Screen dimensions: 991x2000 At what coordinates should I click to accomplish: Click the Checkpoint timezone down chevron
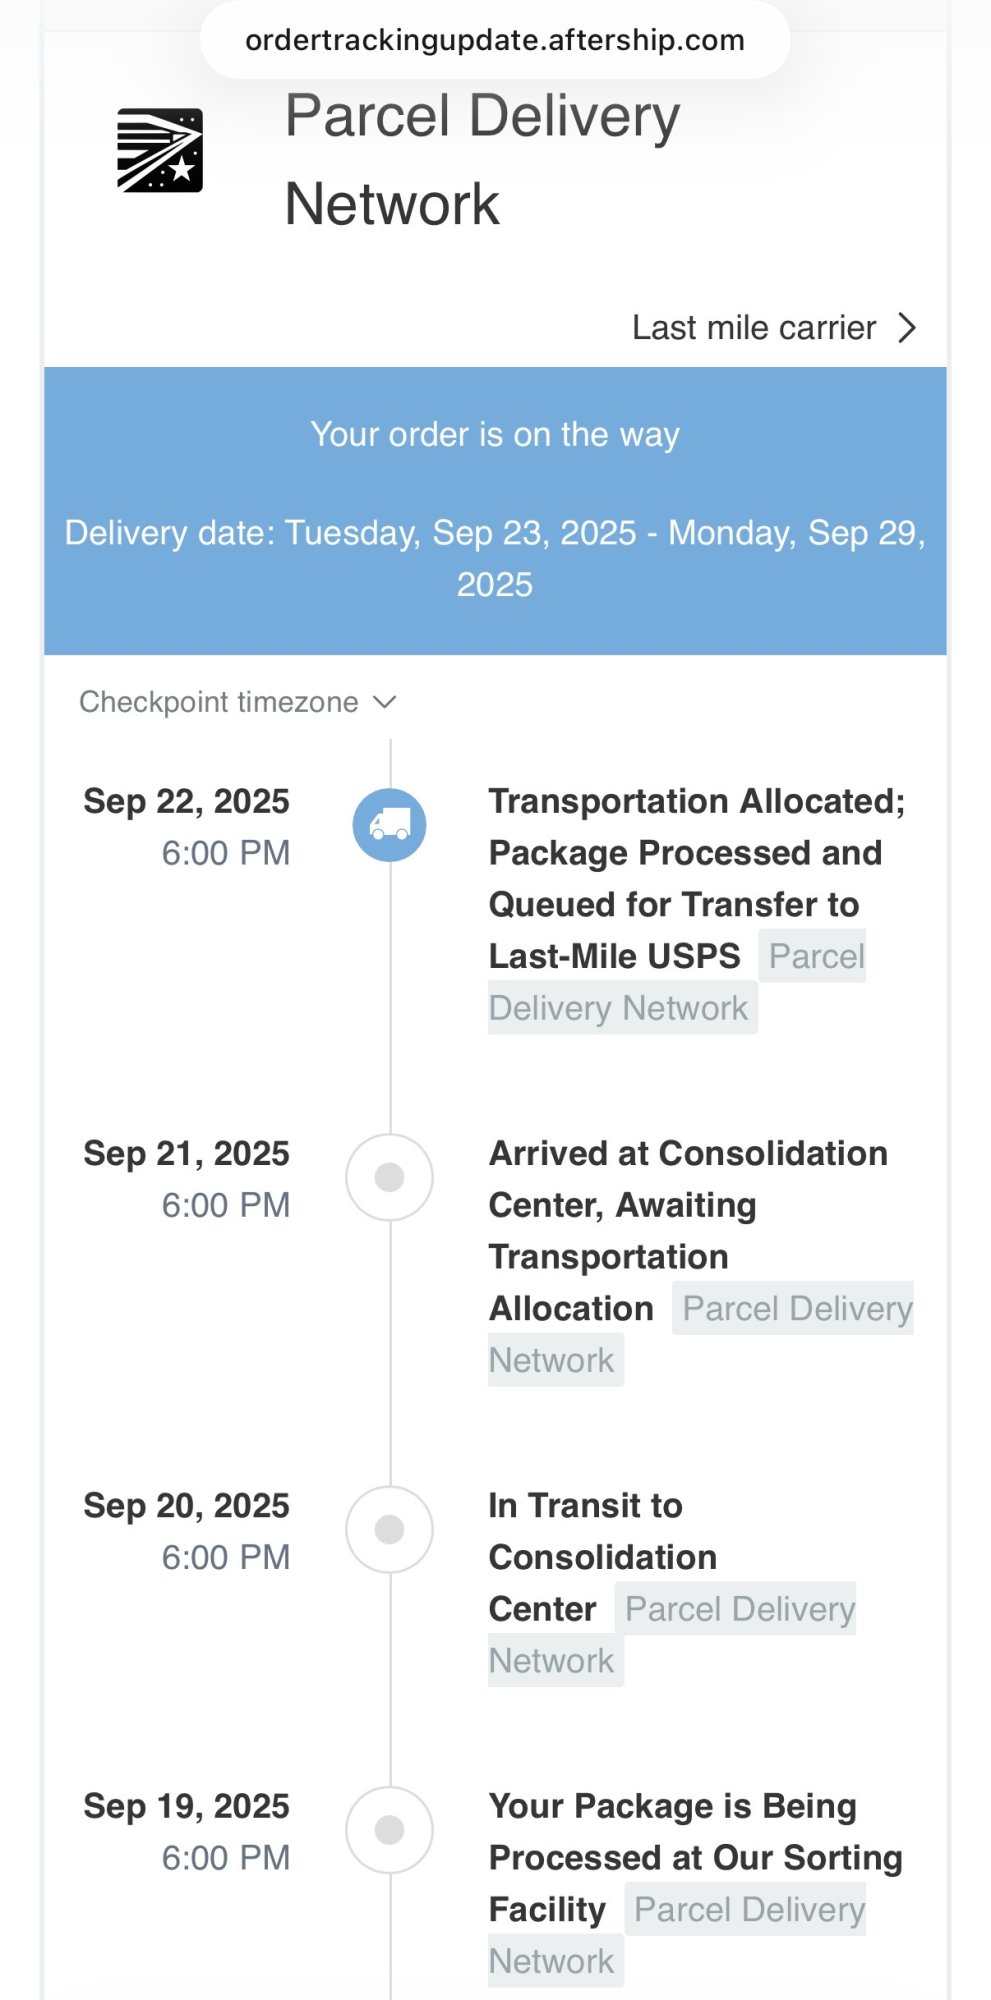click(385, 702)
